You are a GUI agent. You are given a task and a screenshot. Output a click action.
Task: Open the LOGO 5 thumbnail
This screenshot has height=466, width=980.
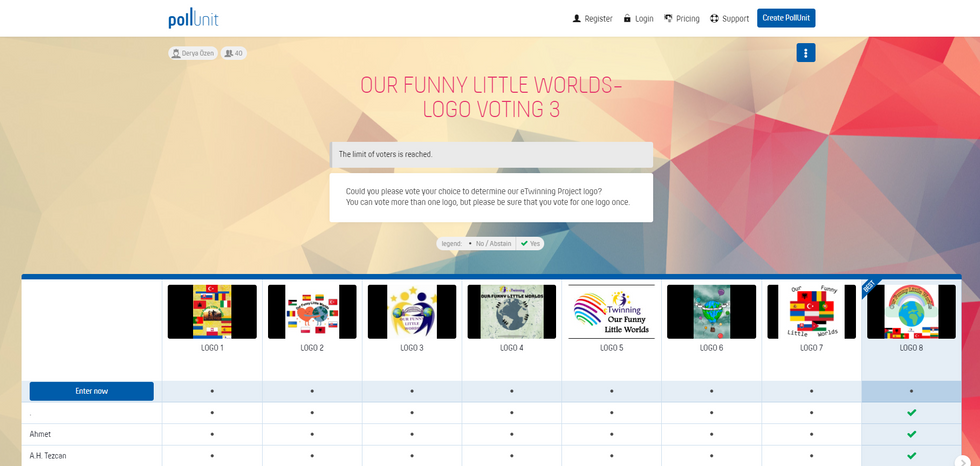(611, 312)
